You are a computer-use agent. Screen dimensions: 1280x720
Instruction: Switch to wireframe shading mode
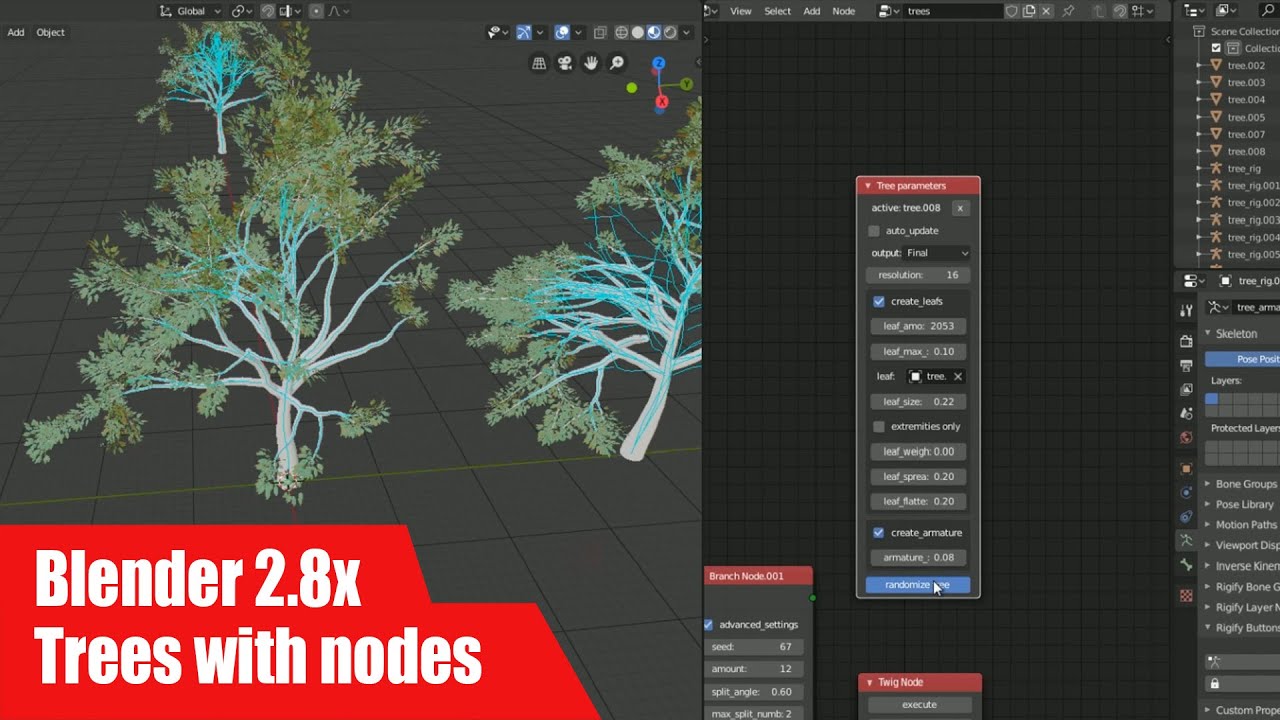coord(622,32)
